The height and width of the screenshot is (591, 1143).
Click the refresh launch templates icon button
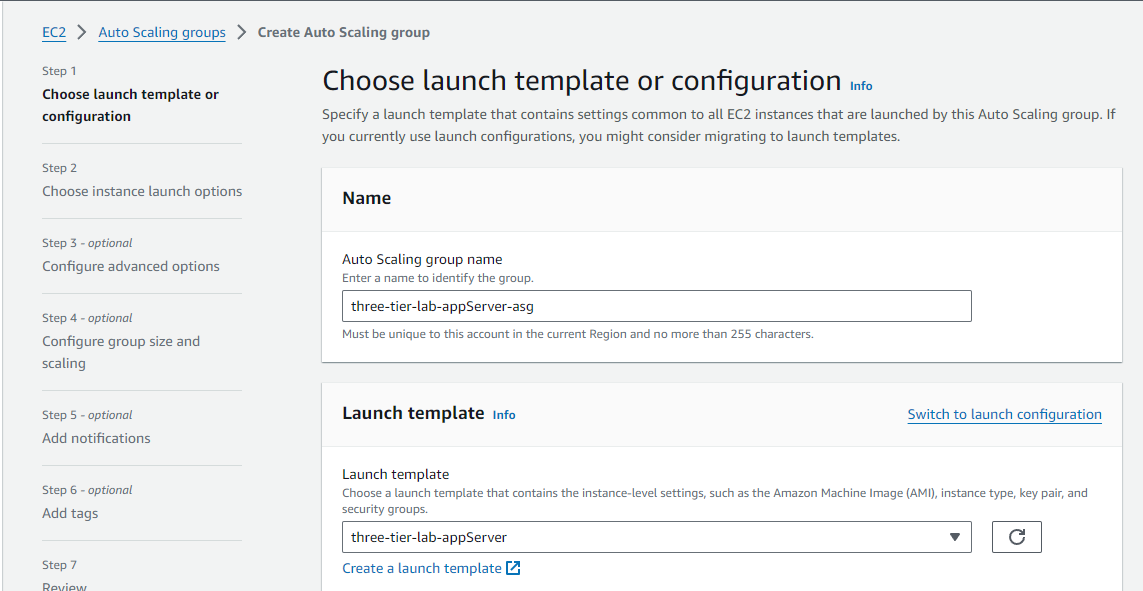click(x=1016, y=537)
